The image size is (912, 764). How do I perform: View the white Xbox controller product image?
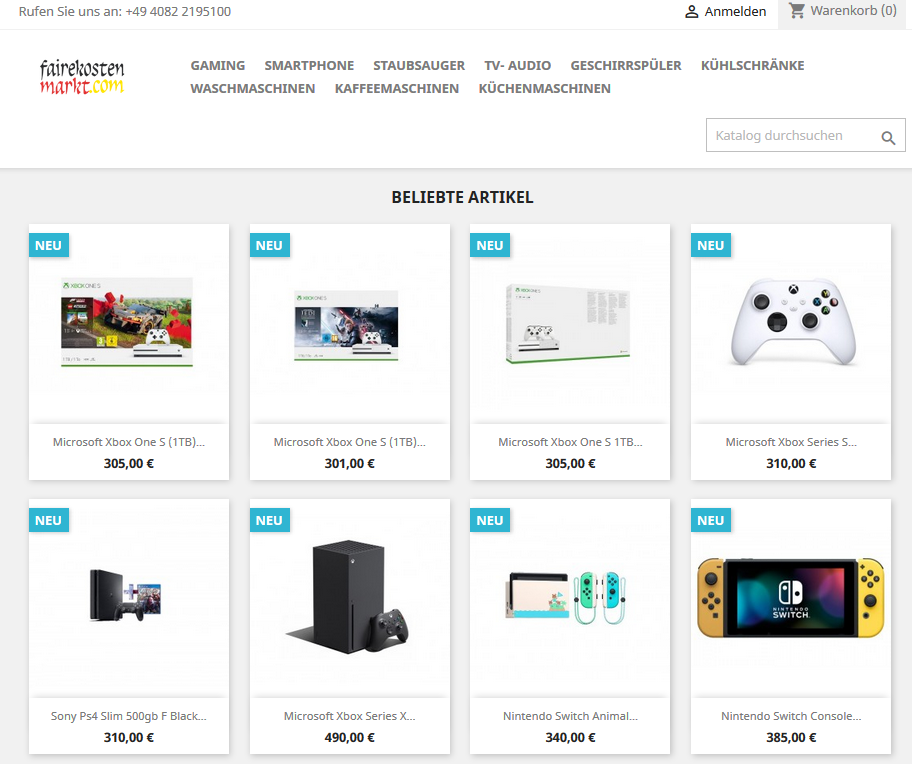(791, 324)
